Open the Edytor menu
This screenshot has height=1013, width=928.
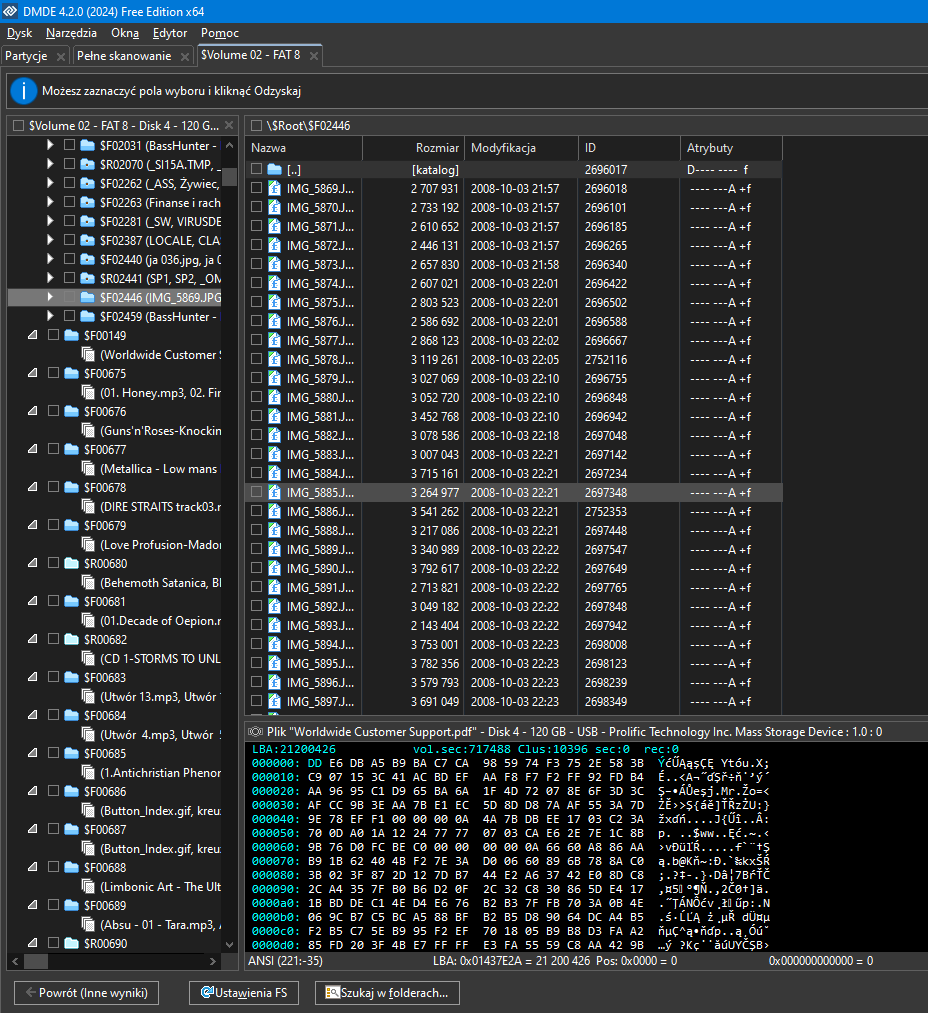pyautogui.click(x=170, y=33)
